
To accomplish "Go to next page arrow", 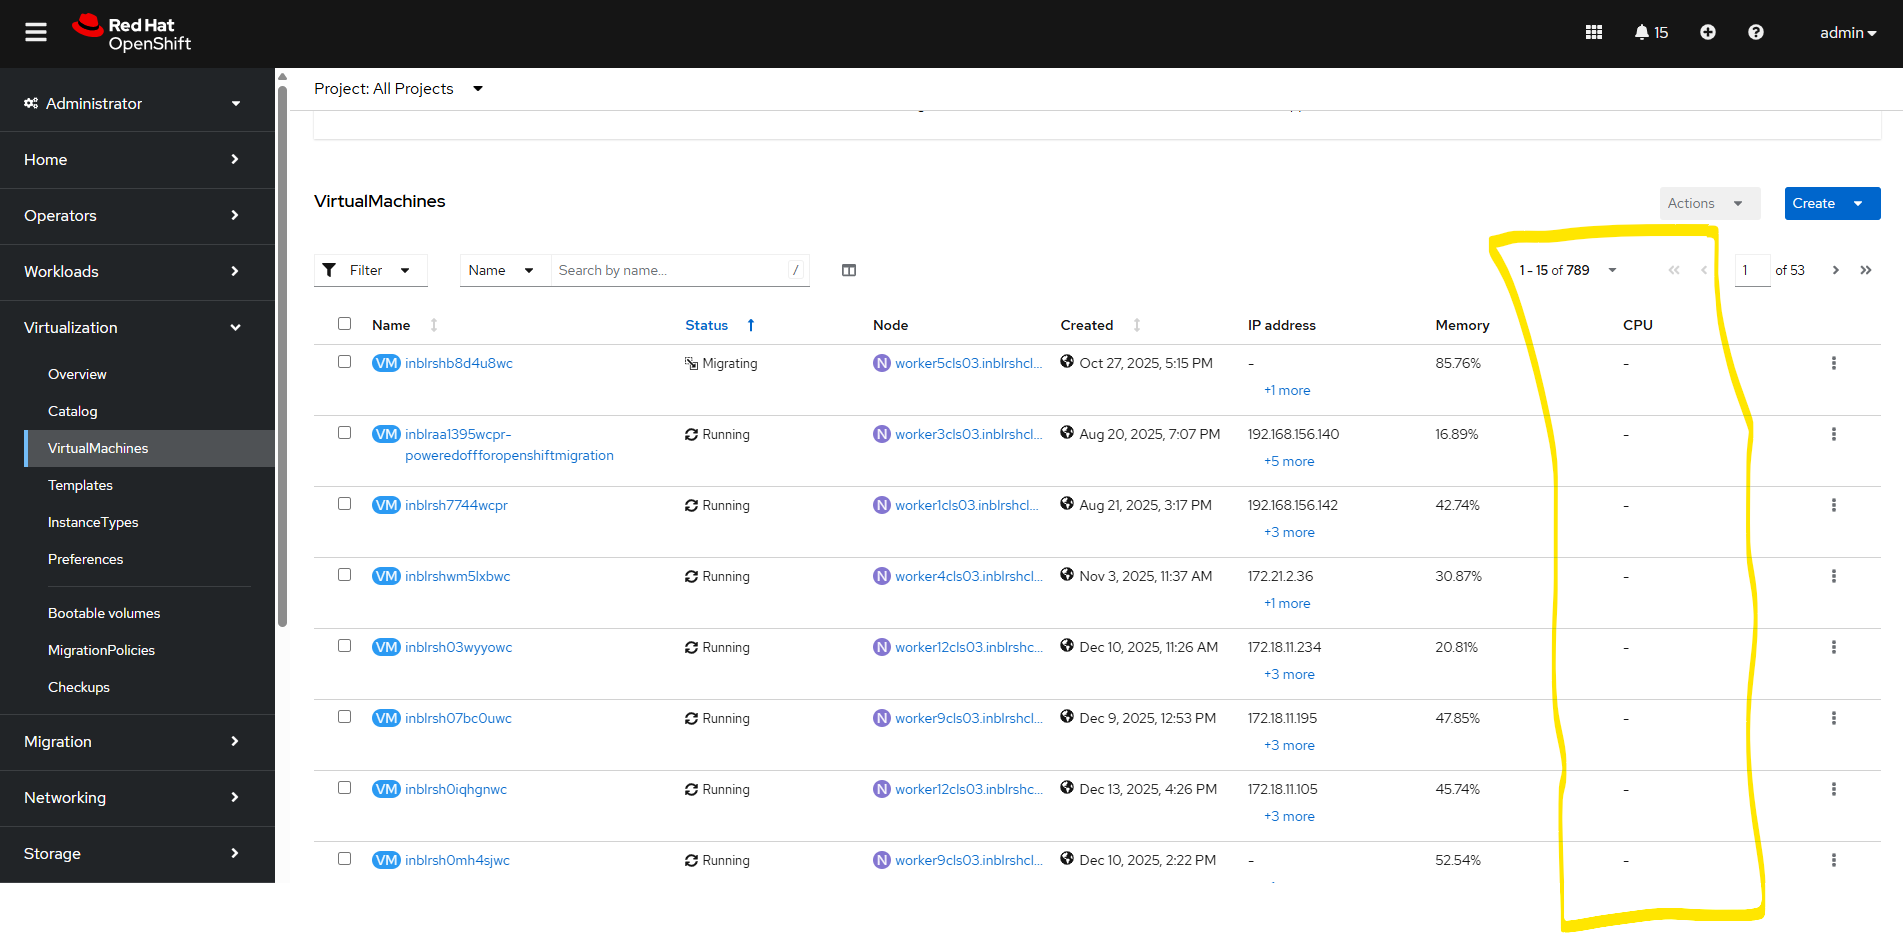I will [x=1836, y=270].
